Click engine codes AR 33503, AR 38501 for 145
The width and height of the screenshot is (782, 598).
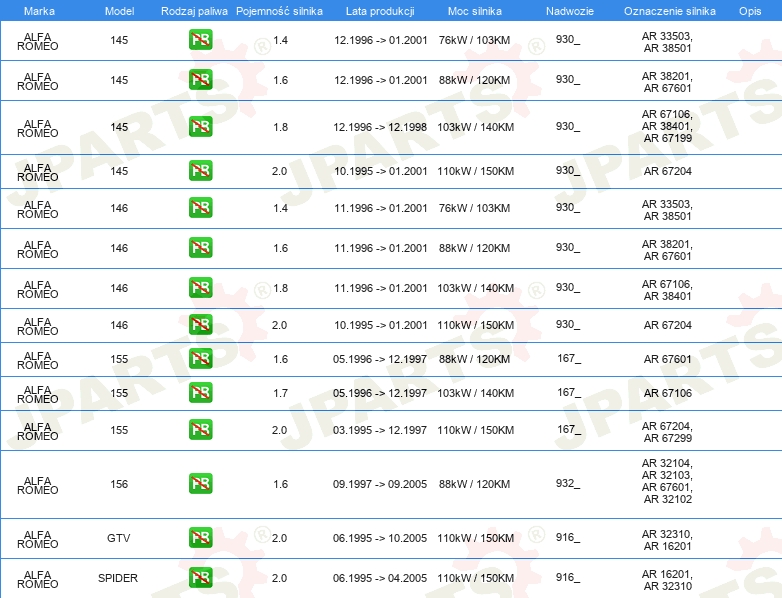click(x=667, y=42)
